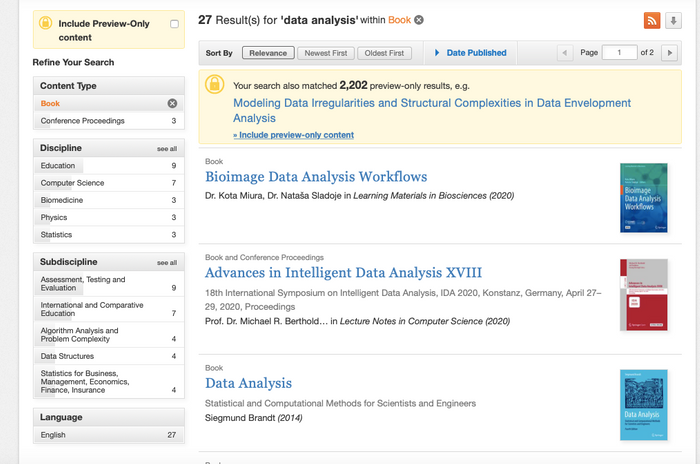Filter by English language
Image resolution: width=700 pixels, height=464 pixels.
click(x=108, y=435)
